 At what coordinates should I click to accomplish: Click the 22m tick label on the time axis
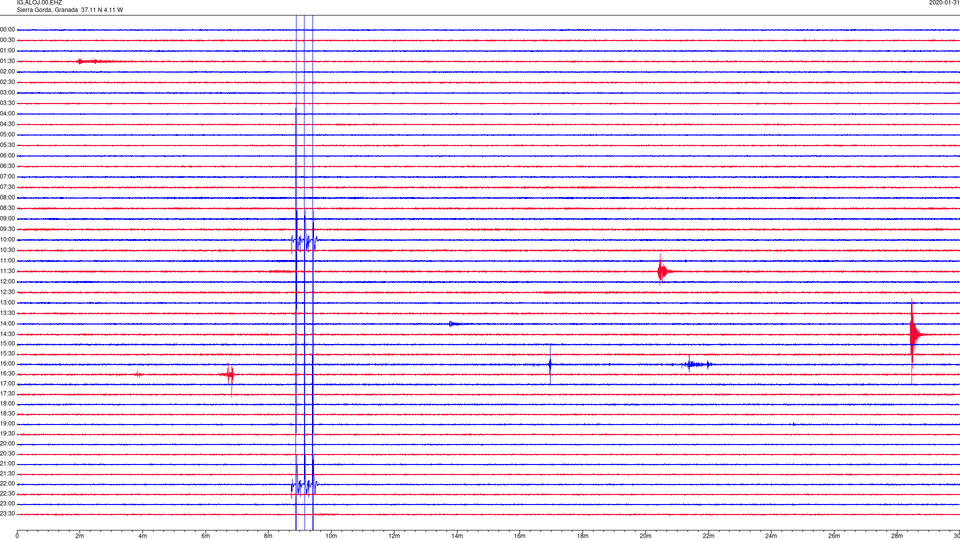(x=708, y=536)
